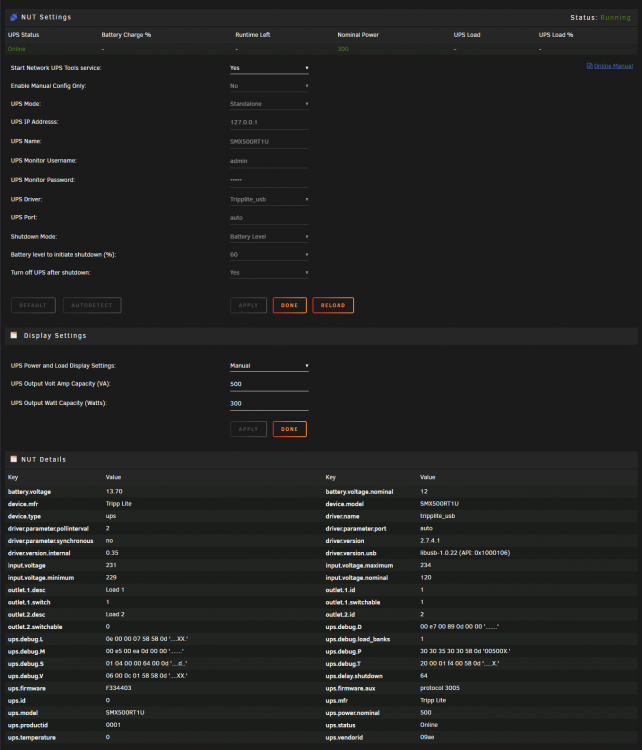Click the device.model key

tap(344, 504)
